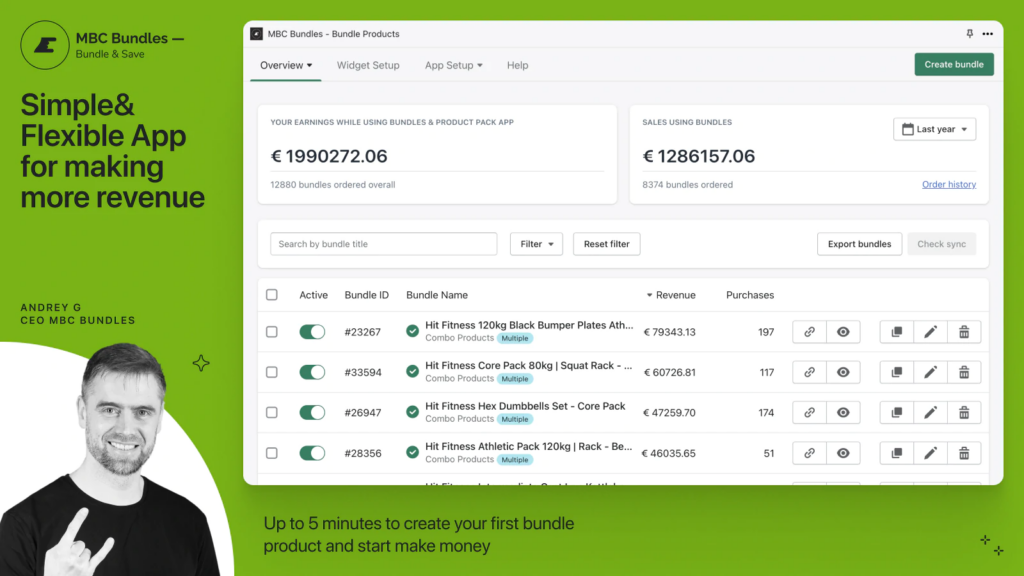
Task: Edit bundle #23267 with pencil icon
Action: pos(931,332)
